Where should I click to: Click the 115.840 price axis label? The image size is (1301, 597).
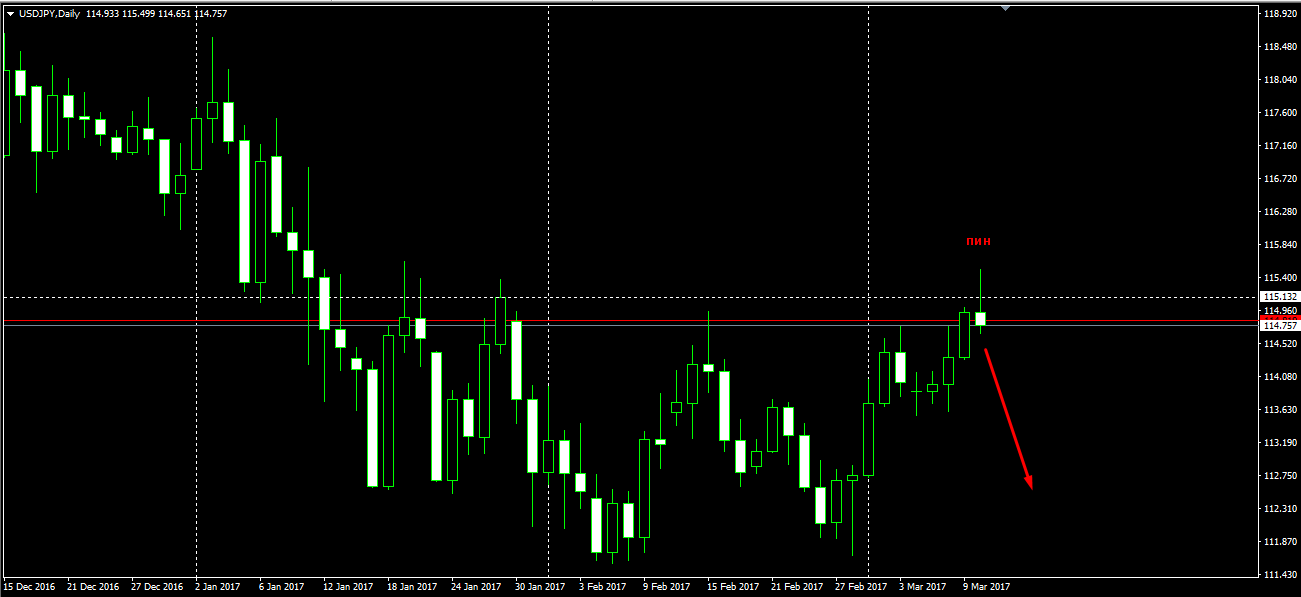(1280, 245)
